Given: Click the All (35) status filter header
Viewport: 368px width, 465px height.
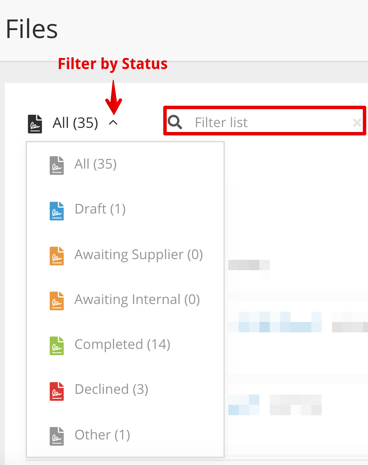Looking at the screenshot, I should pos(75,123).
